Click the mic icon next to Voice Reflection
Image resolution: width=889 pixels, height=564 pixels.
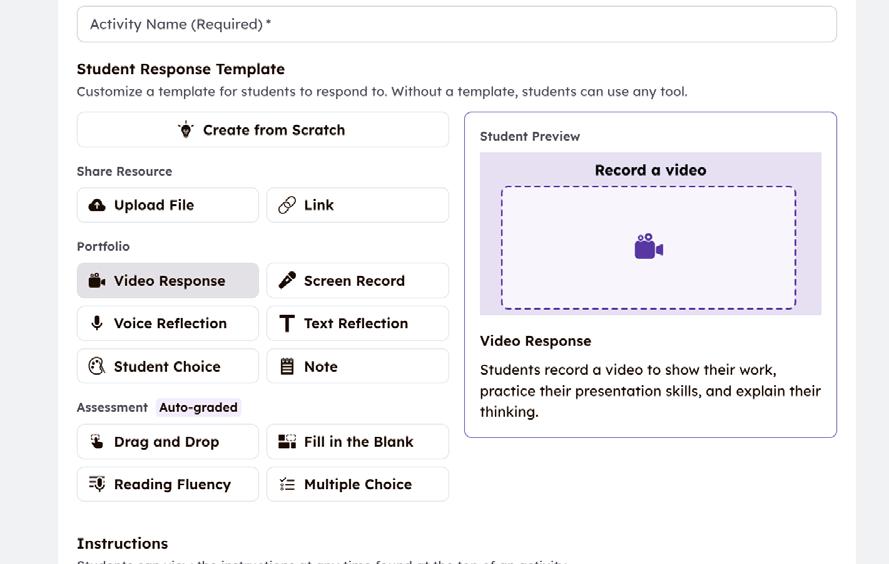tap(97, 323)
